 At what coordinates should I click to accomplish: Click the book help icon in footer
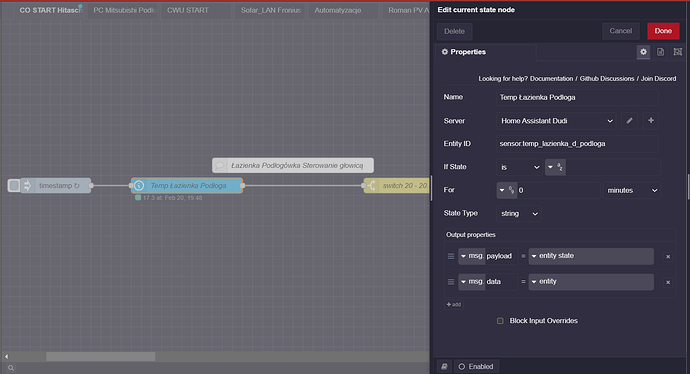click(444, 367)
